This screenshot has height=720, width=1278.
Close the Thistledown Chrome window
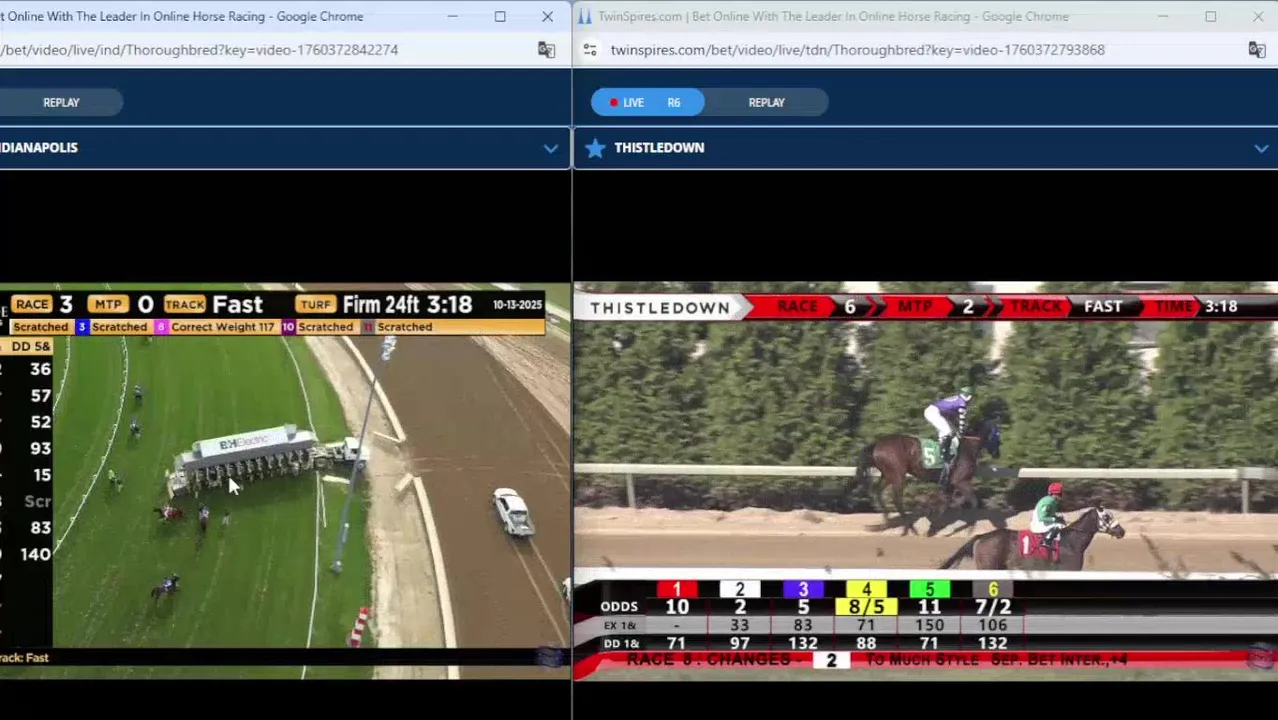coord(1257,17)
